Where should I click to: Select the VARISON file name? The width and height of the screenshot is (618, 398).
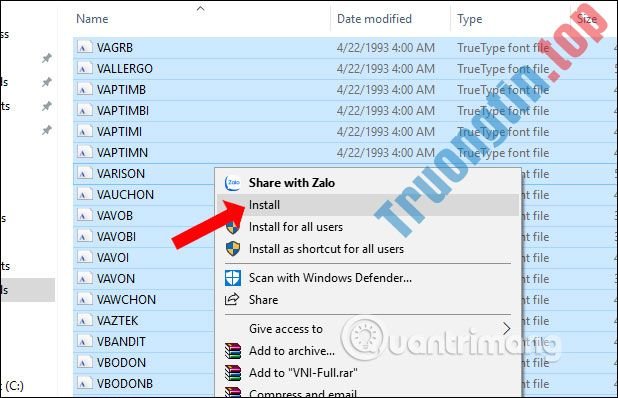[121, 173]
